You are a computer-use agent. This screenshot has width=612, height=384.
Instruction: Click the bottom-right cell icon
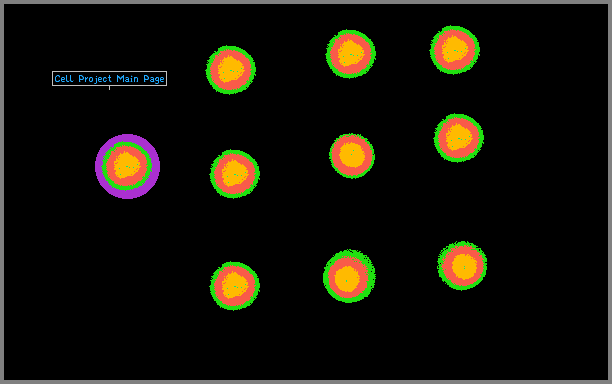[462, 266]
